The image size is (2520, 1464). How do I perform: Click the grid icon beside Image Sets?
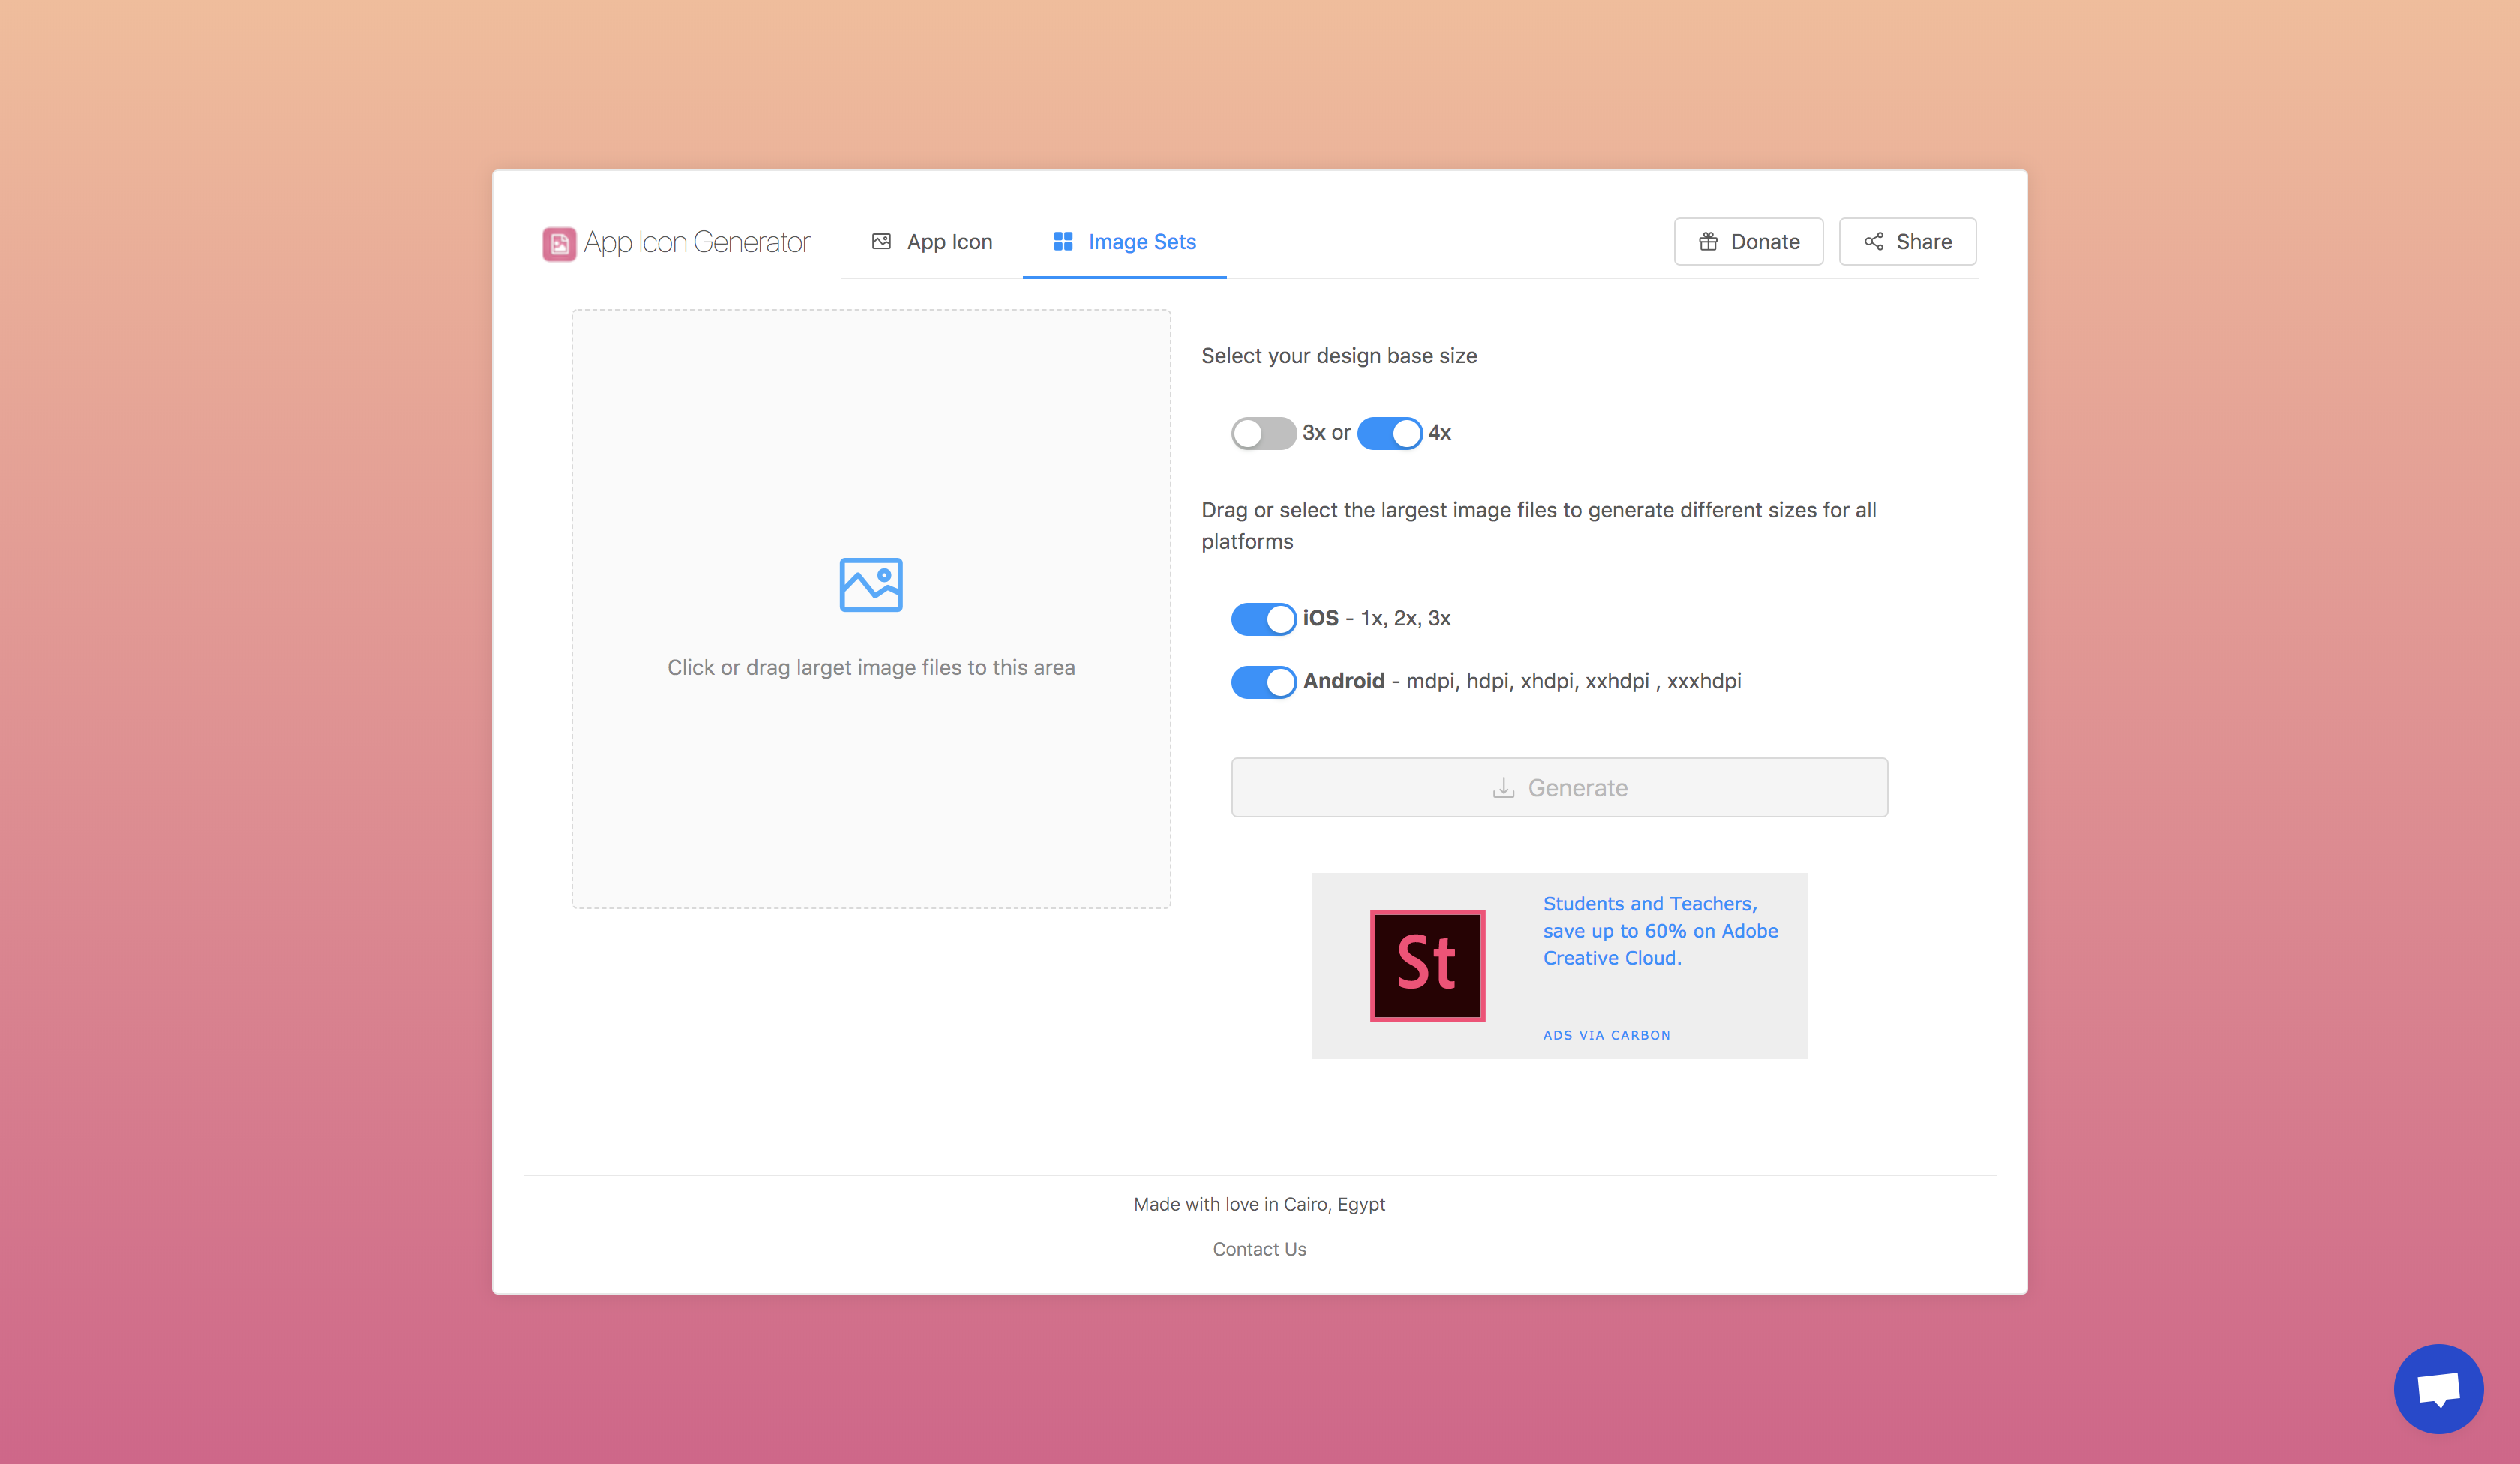[x=1064, y=241]
